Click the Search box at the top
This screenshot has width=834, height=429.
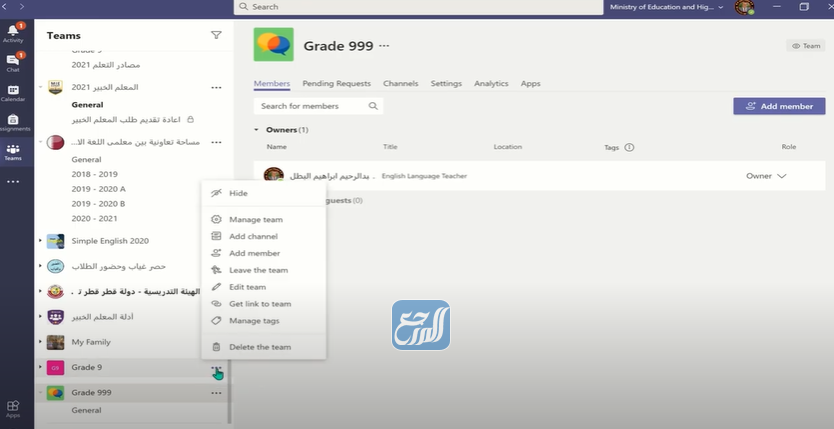(x=419, y=7)
